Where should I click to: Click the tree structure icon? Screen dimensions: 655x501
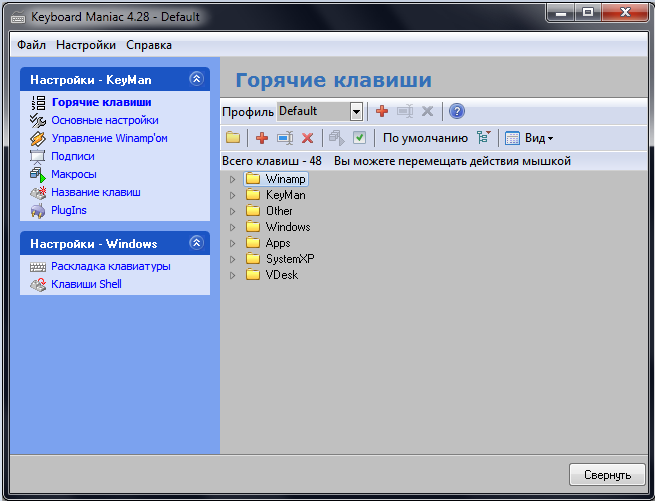(483, 137)
